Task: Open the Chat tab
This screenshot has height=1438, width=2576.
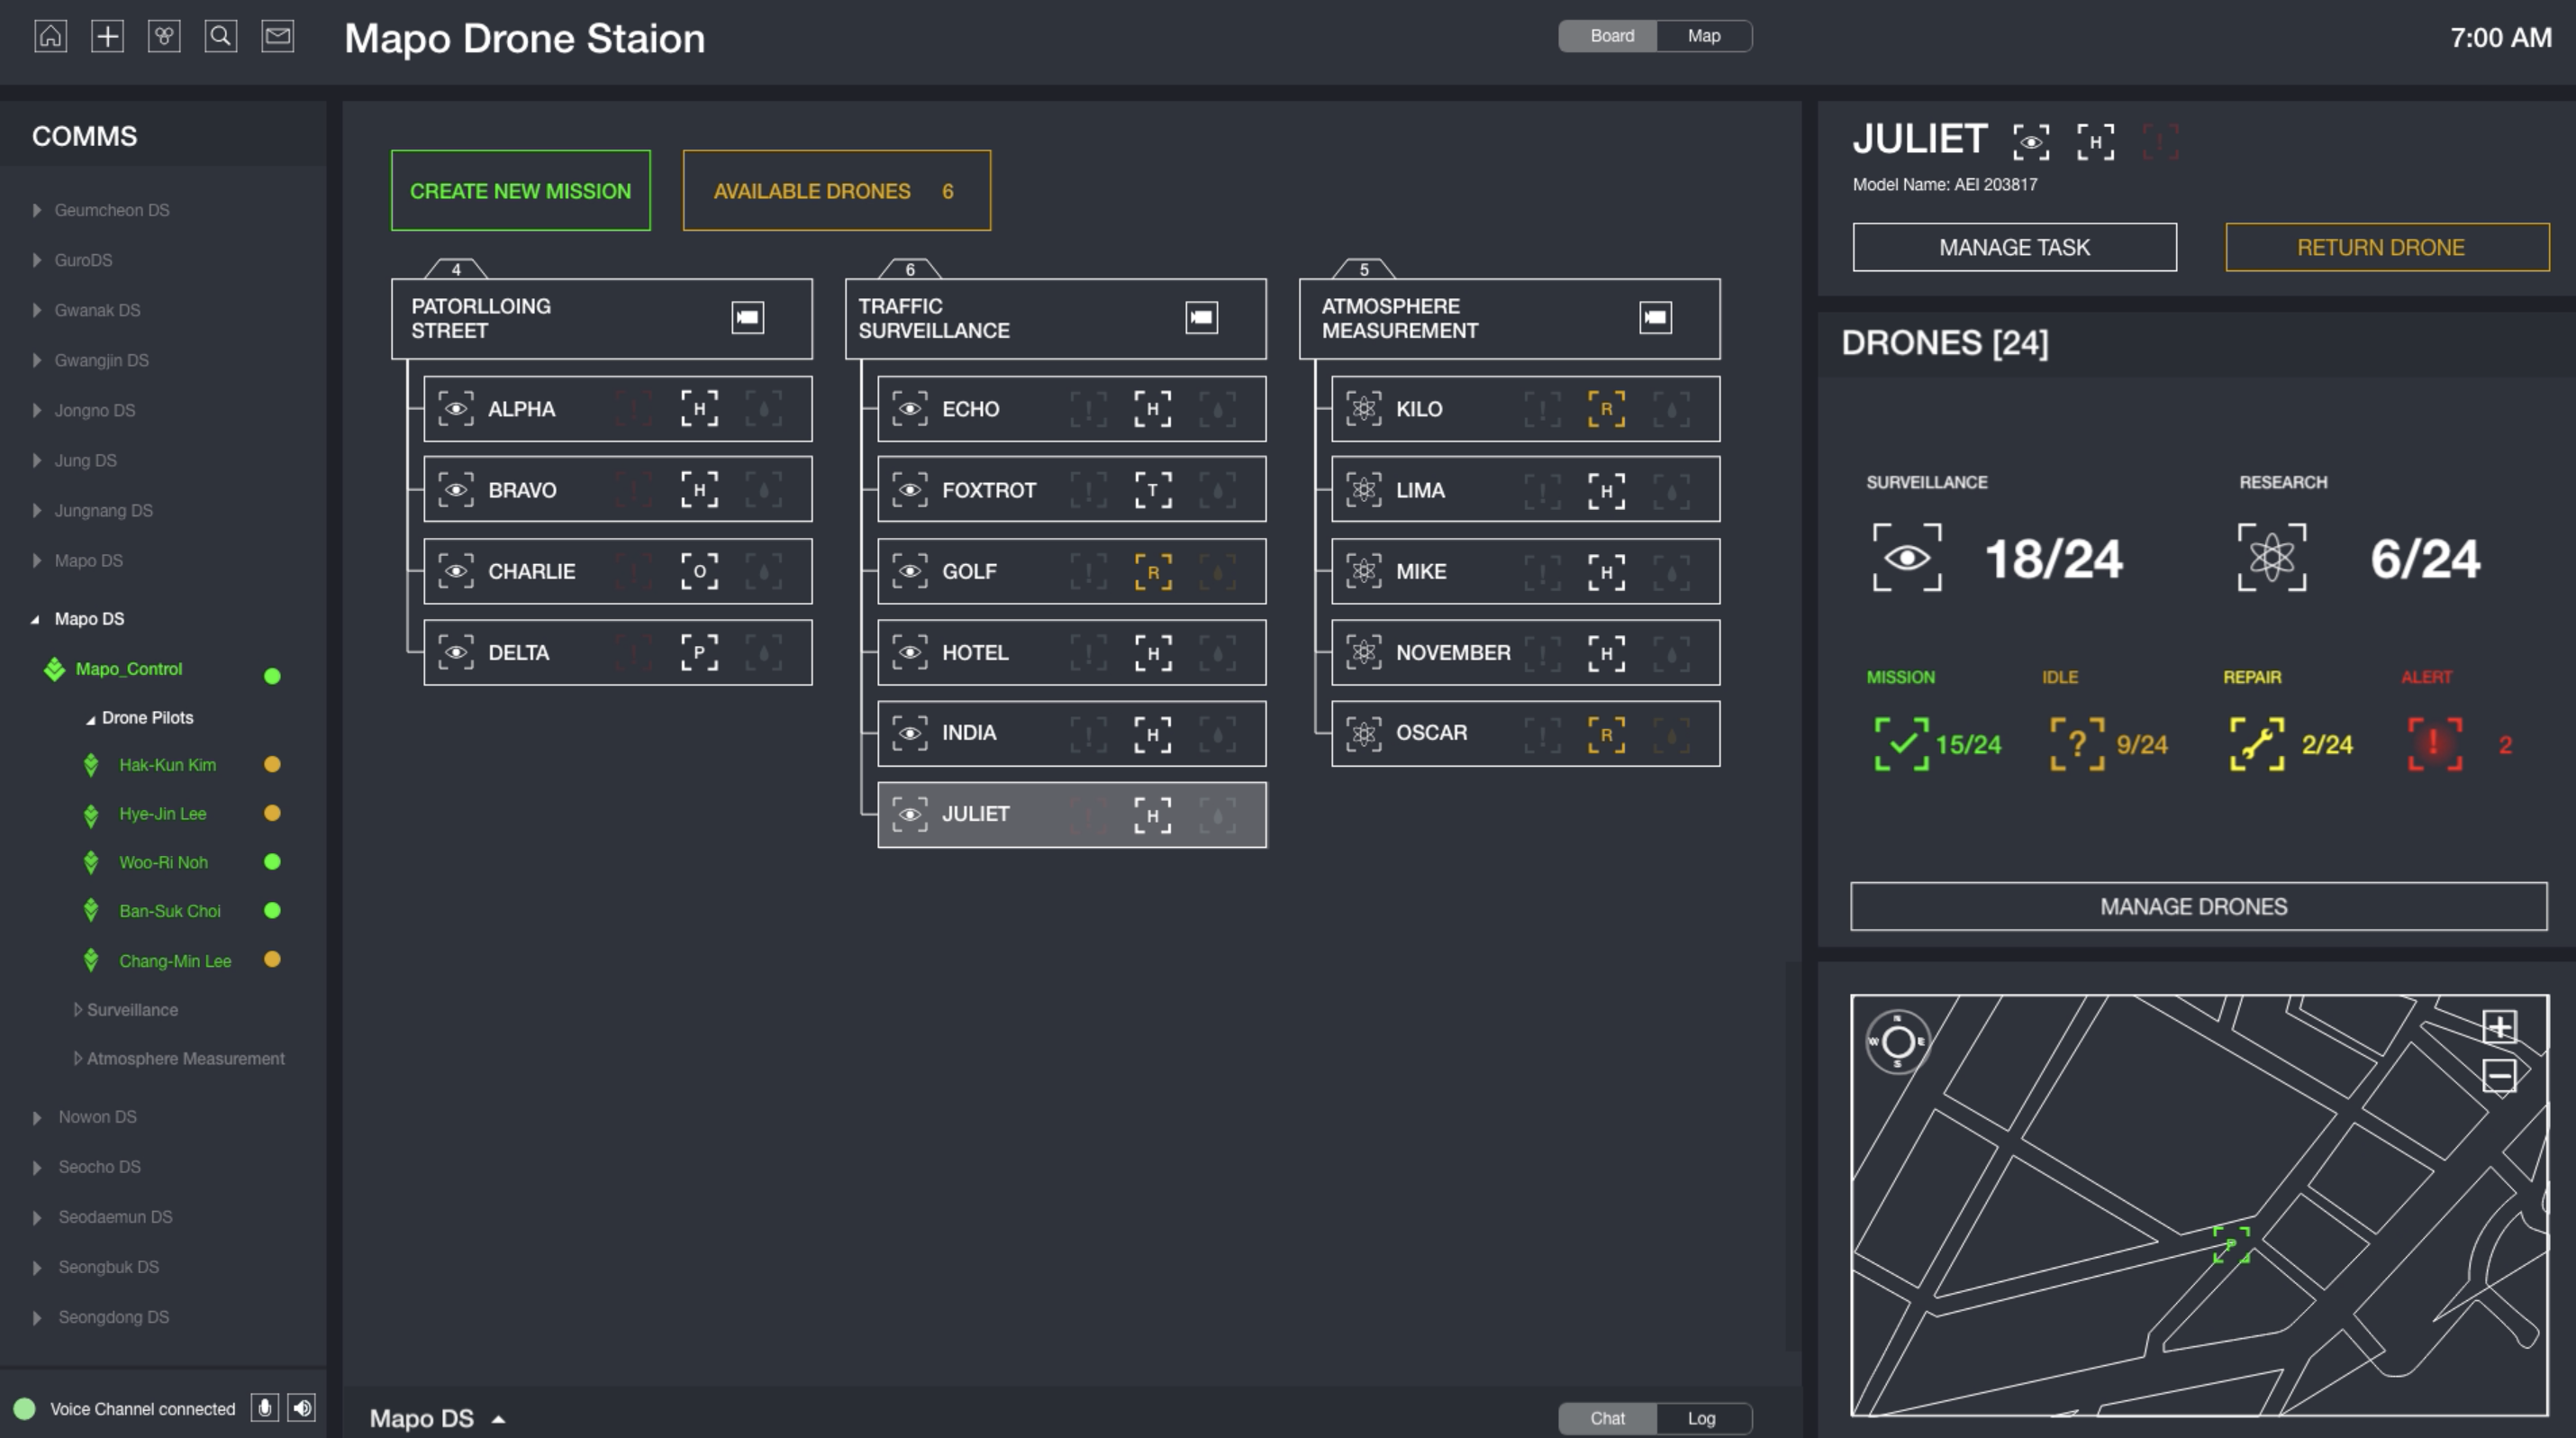Action: tap(1607, 1417)
